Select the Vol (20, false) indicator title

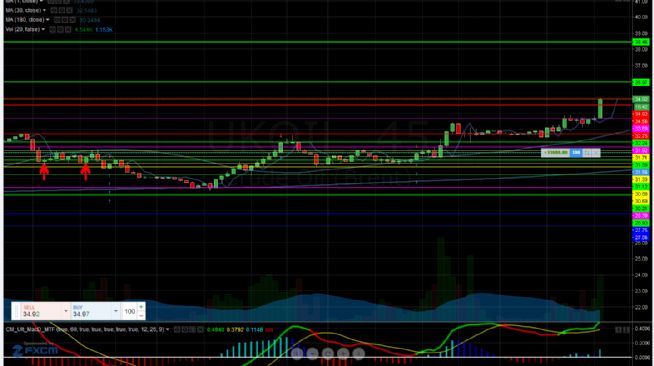tap(23, 29)
